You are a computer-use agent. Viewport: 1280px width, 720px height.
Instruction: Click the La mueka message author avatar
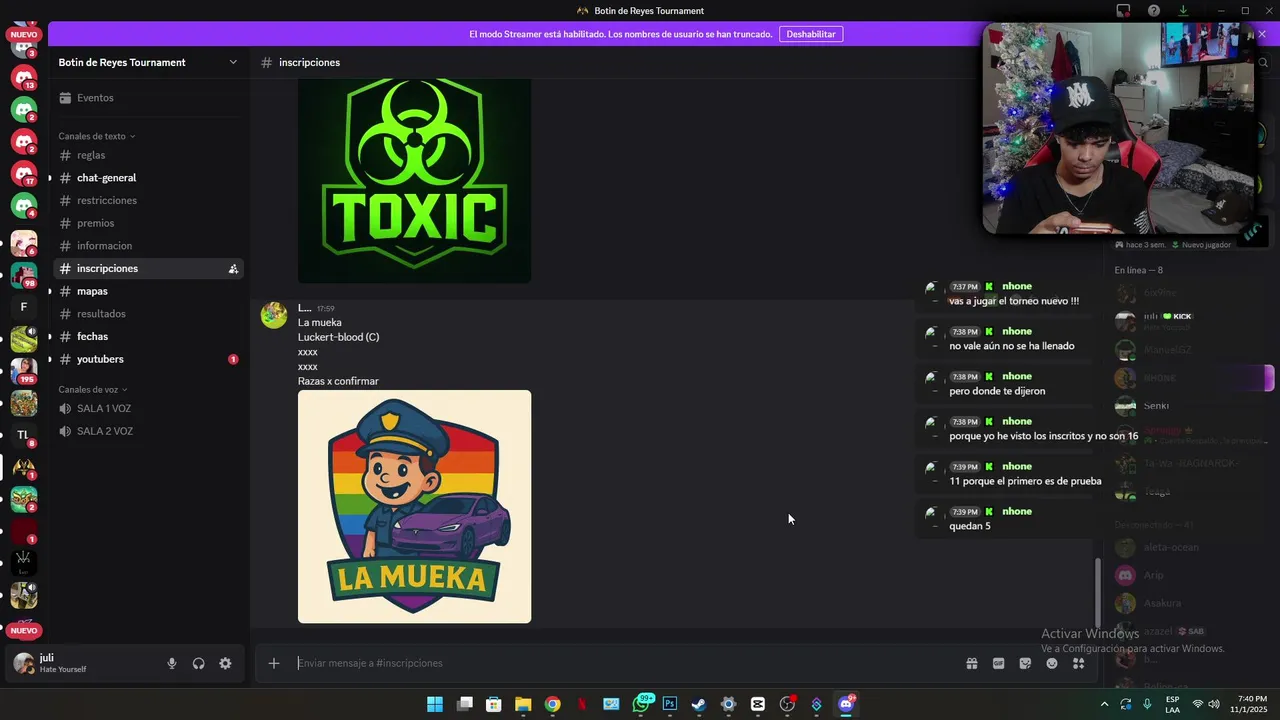[274, 315]
